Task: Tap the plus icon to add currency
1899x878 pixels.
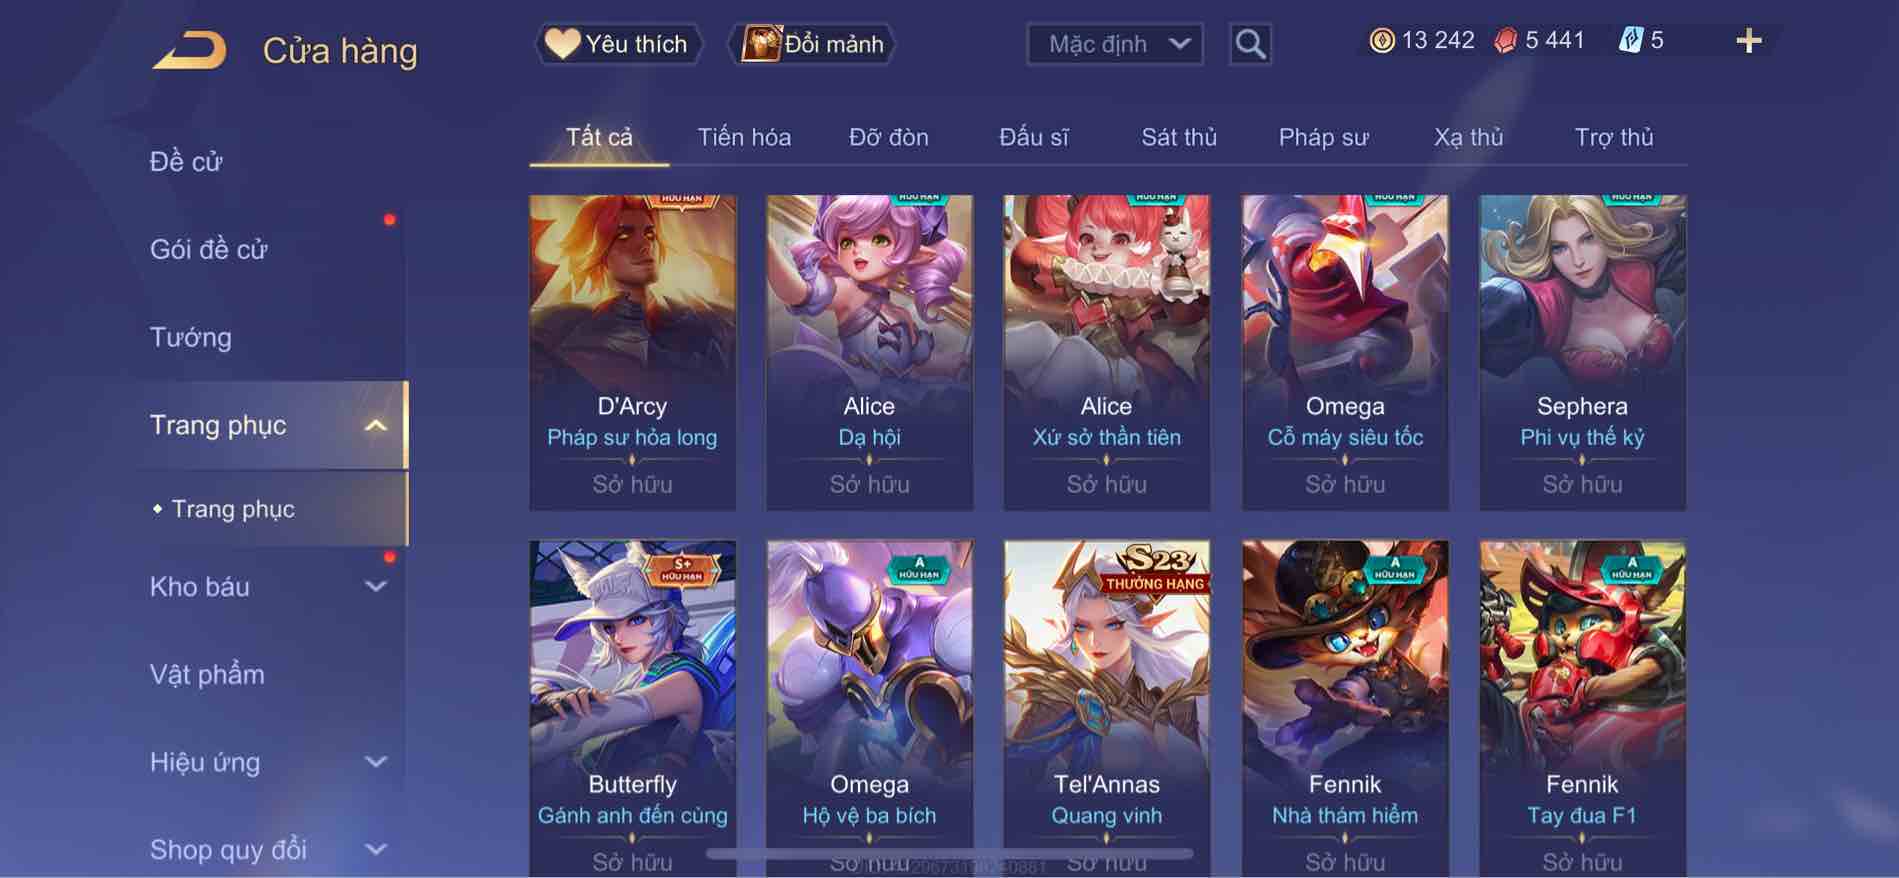Action: [x=1749, y=41]
